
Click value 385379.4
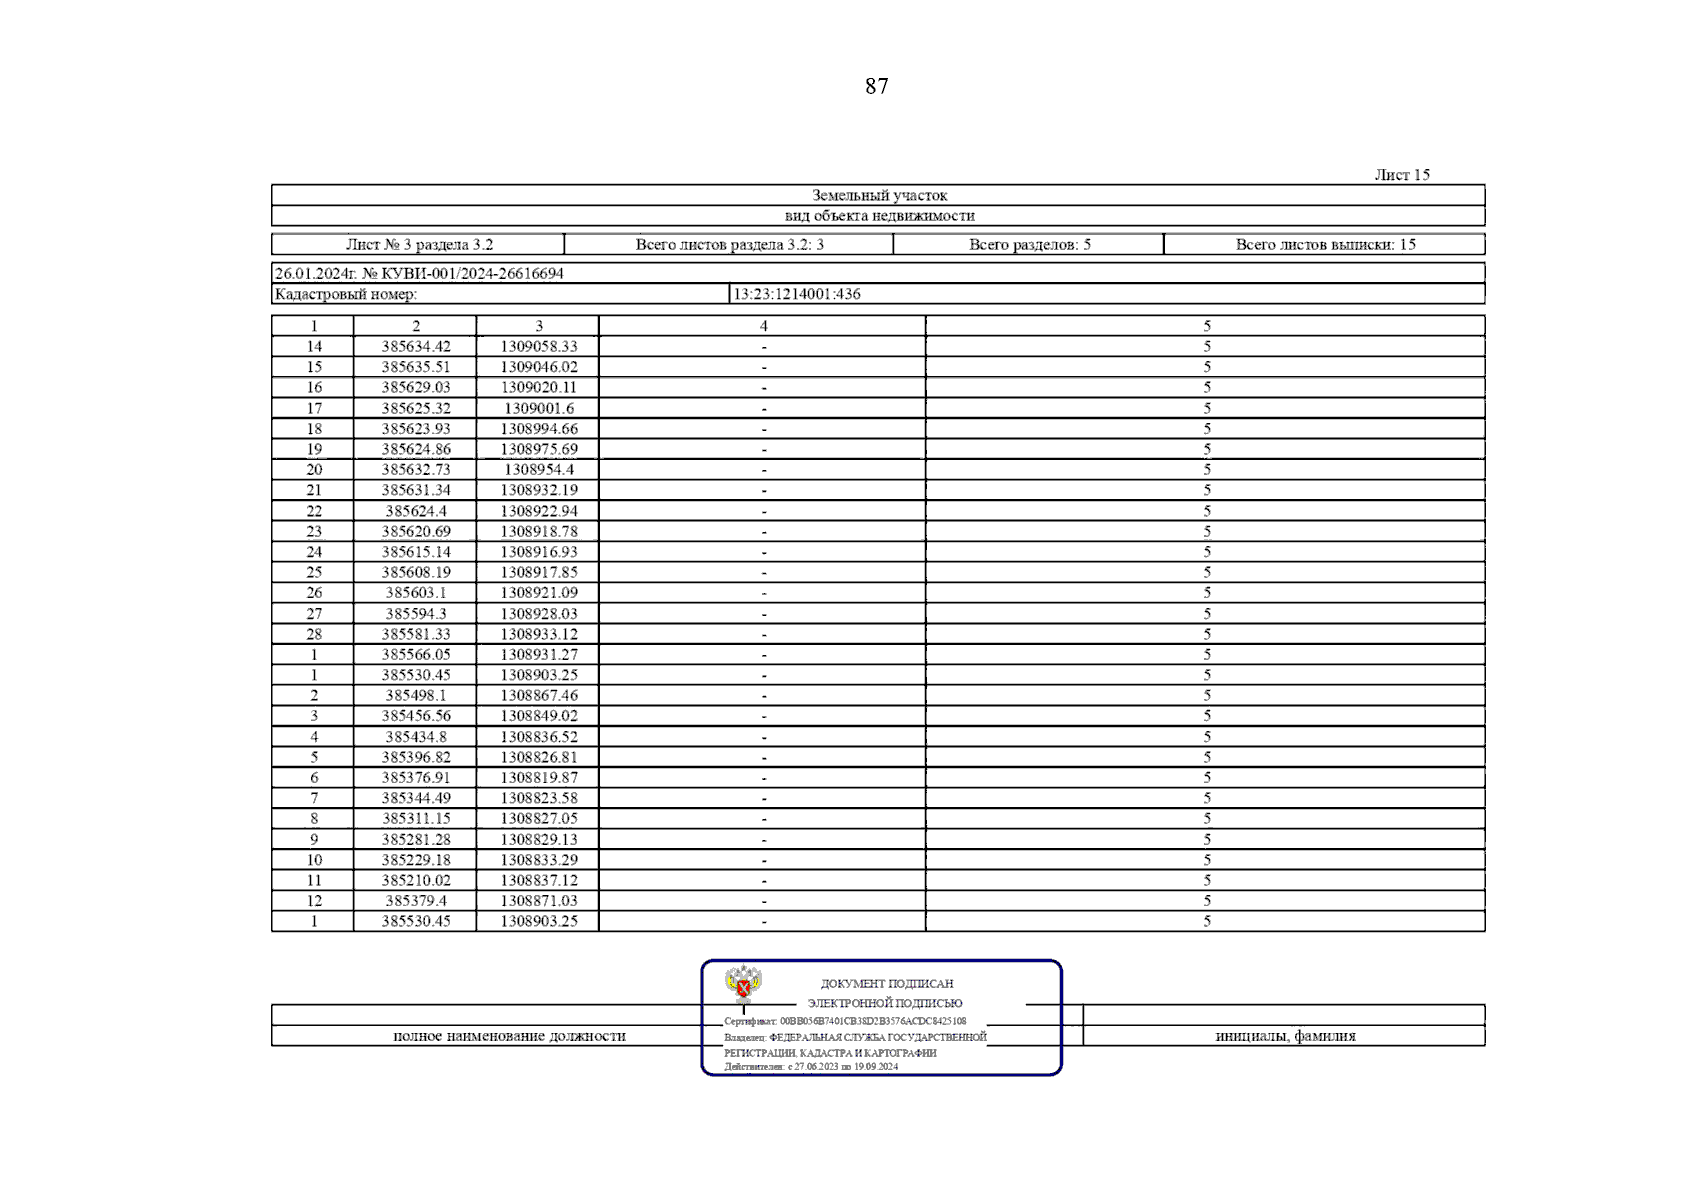[416, 901]
